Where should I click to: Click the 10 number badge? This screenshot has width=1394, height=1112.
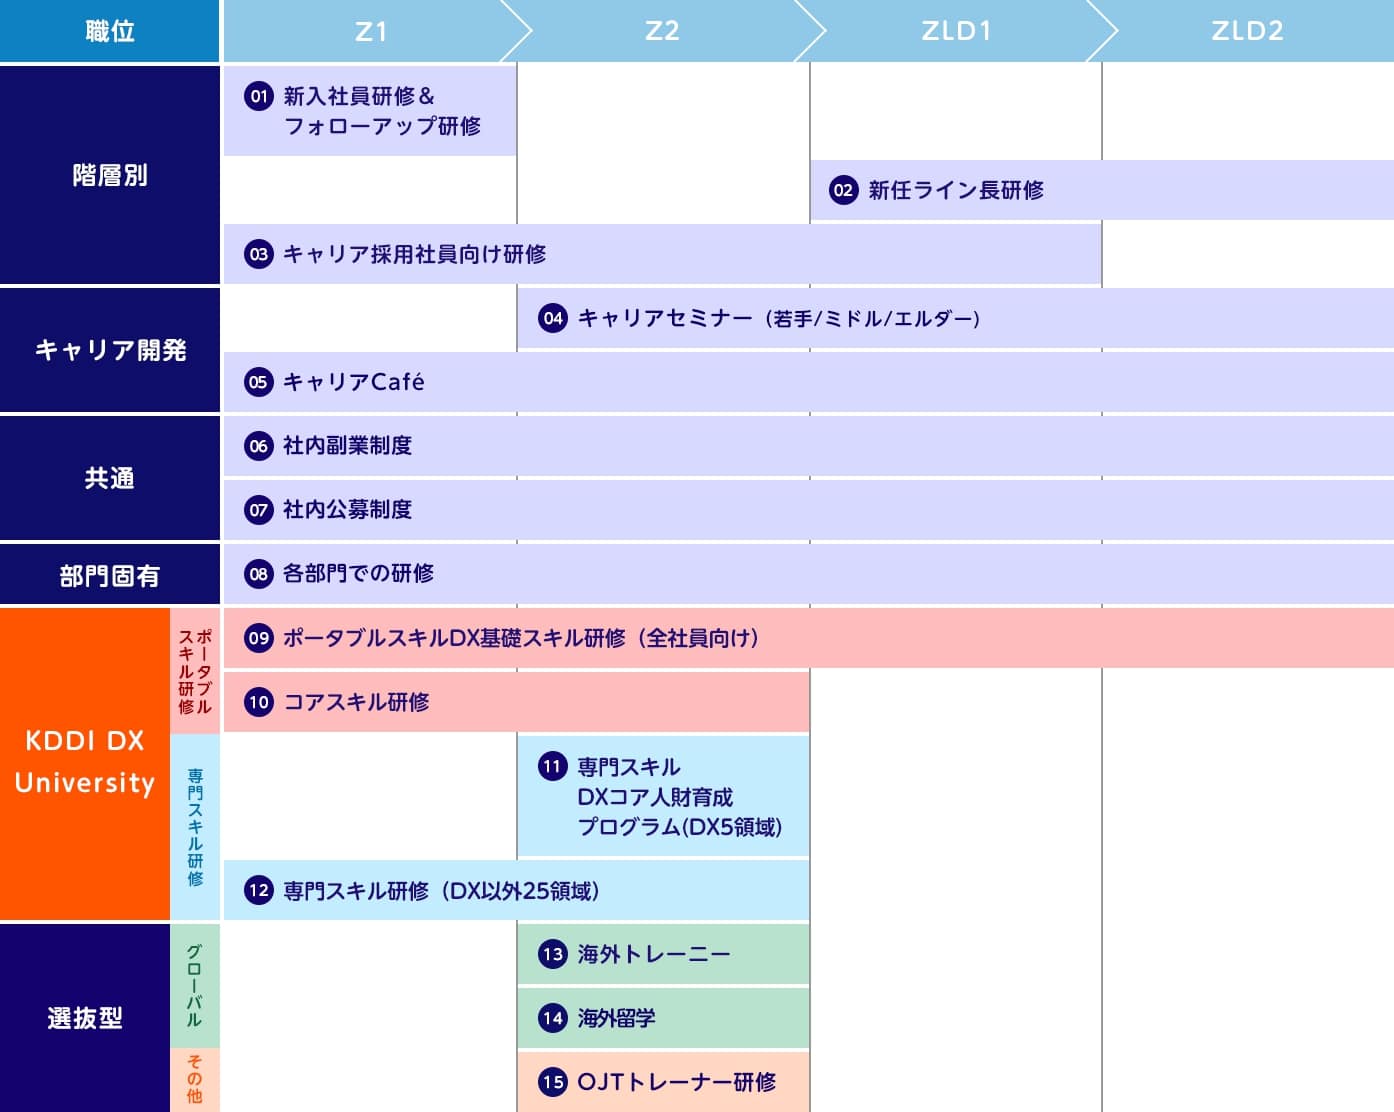259,702
